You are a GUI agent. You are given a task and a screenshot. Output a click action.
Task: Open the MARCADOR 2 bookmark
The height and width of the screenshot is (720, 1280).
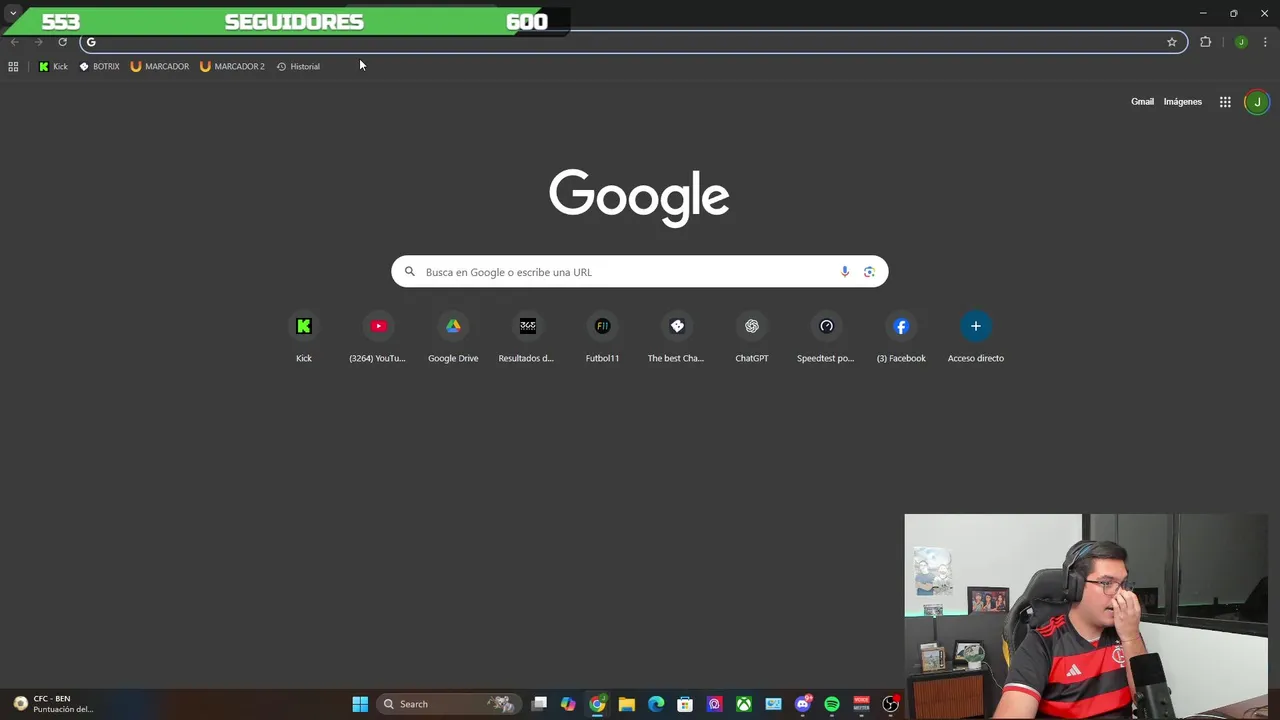[x=232, y=67]
